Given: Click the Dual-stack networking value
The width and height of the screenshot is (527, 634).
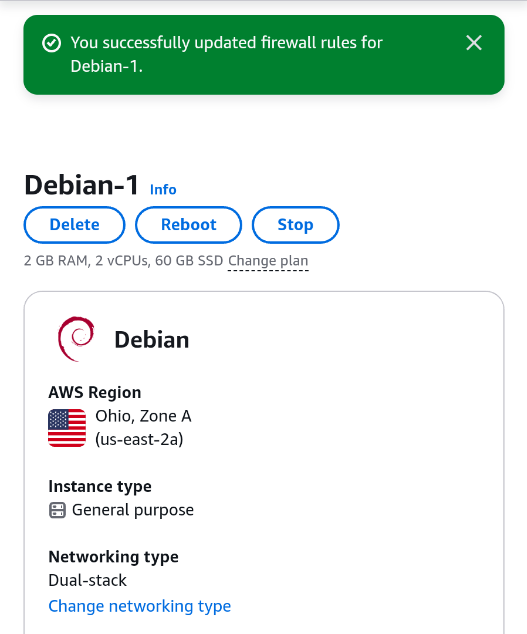Looking at the screenshot, I should click(x=88, y=580).
